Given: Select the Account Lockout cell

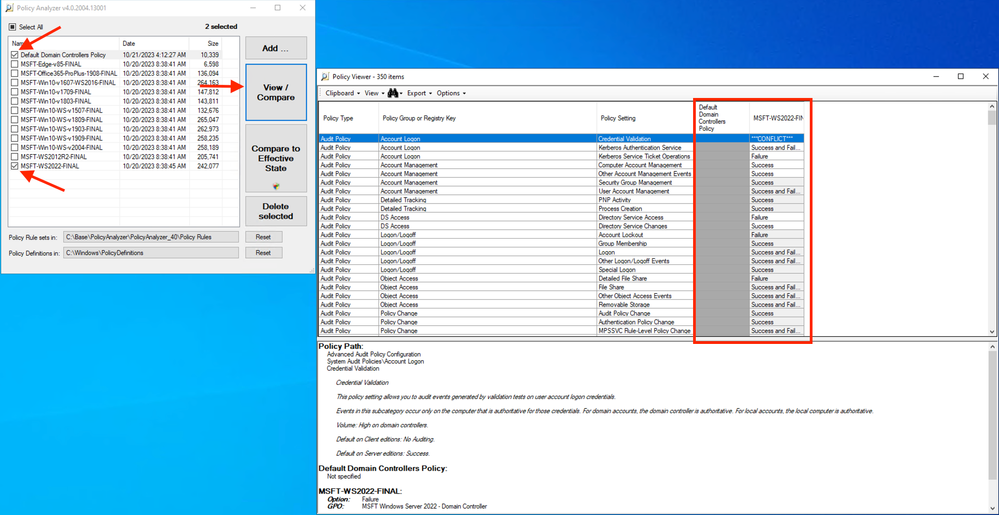Looking at the screenshot, I should pos(646,235).
